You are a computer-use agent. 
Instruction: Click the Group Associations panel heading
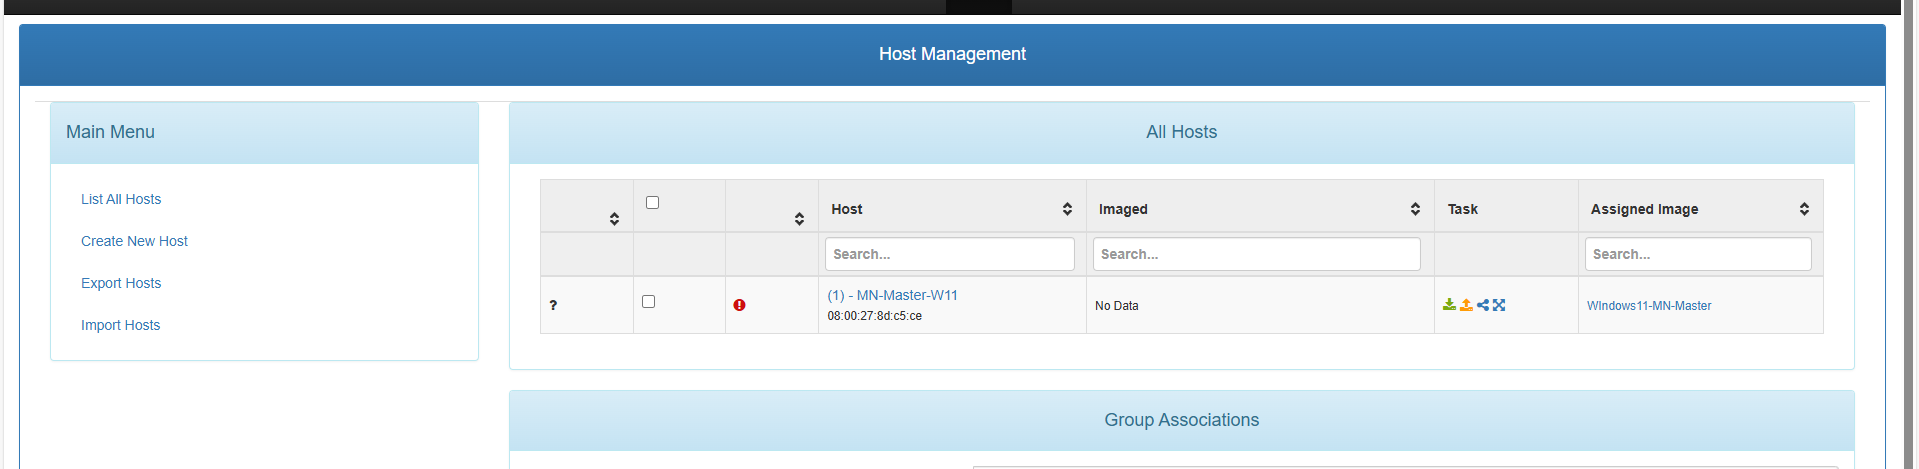tap(1181, 420)
